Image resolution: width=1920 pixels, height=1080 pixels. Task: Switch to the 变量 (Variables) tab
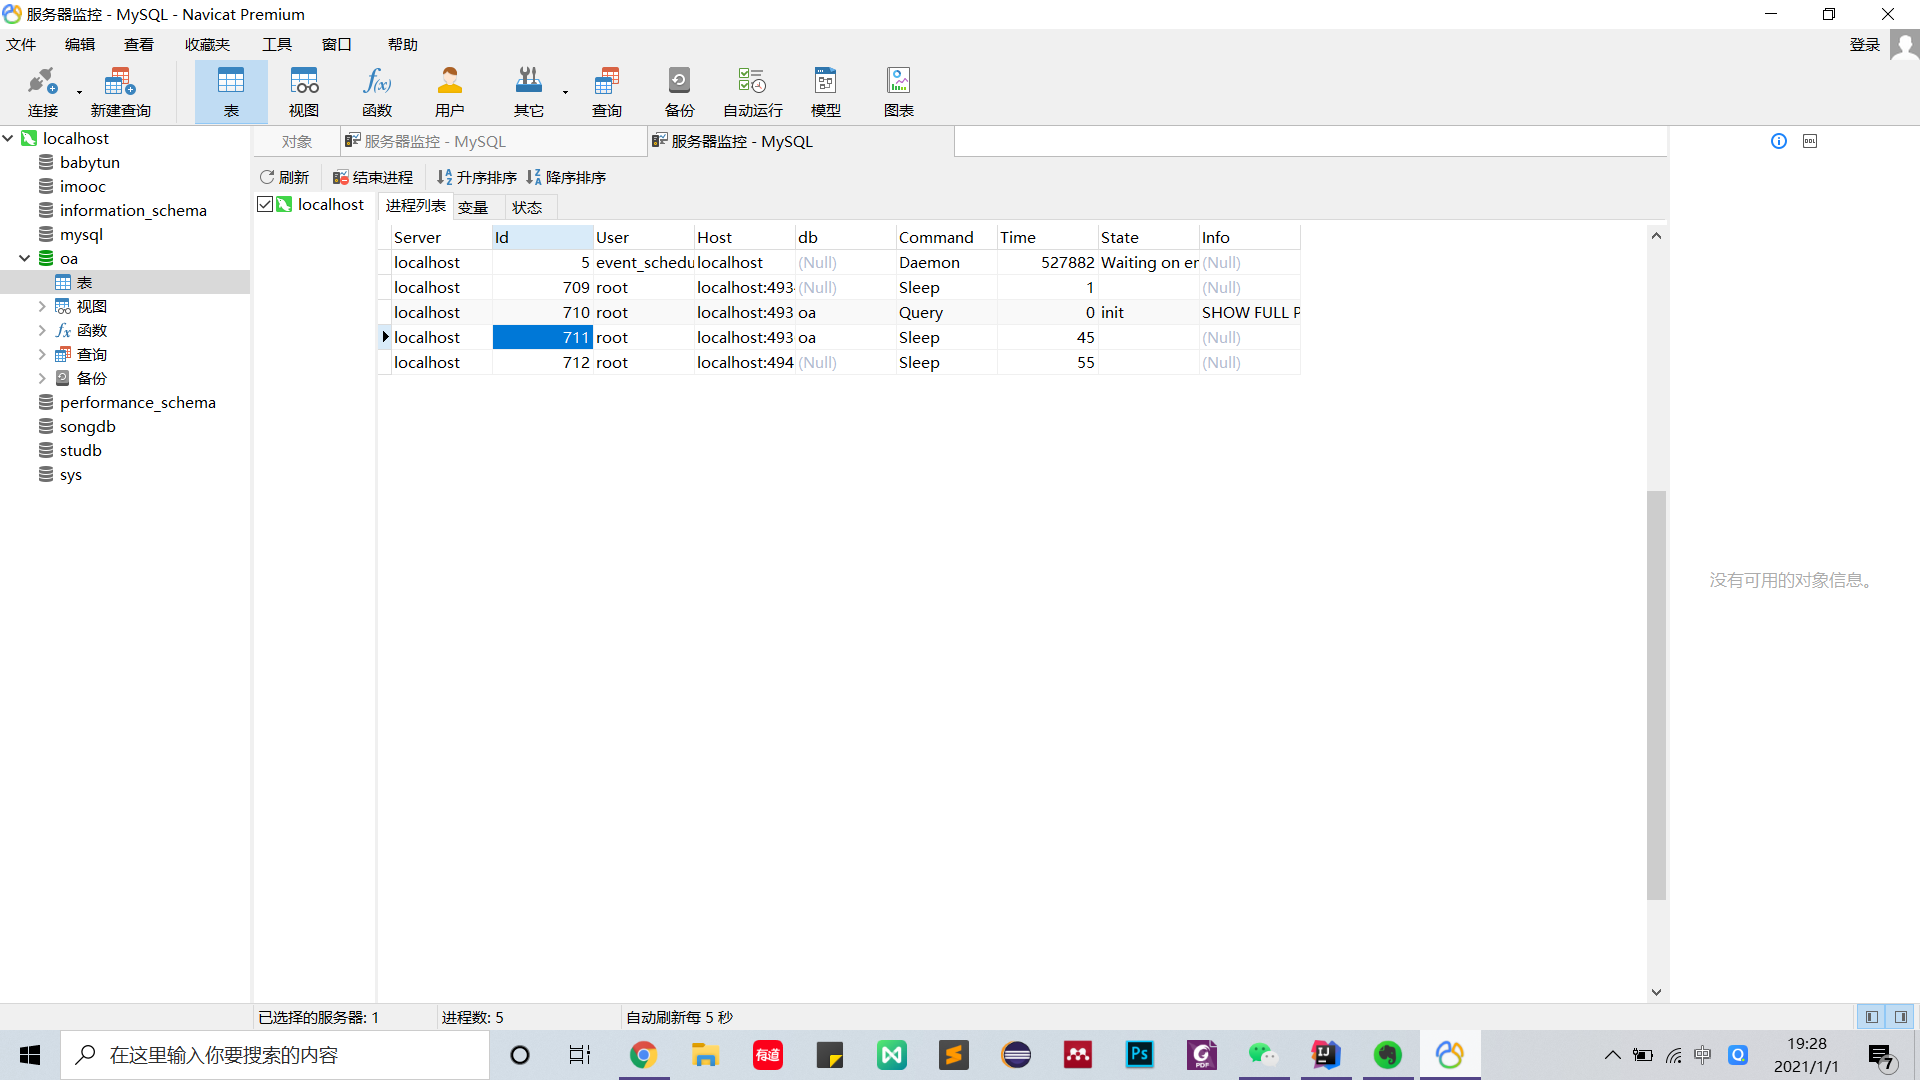[473, 207]
